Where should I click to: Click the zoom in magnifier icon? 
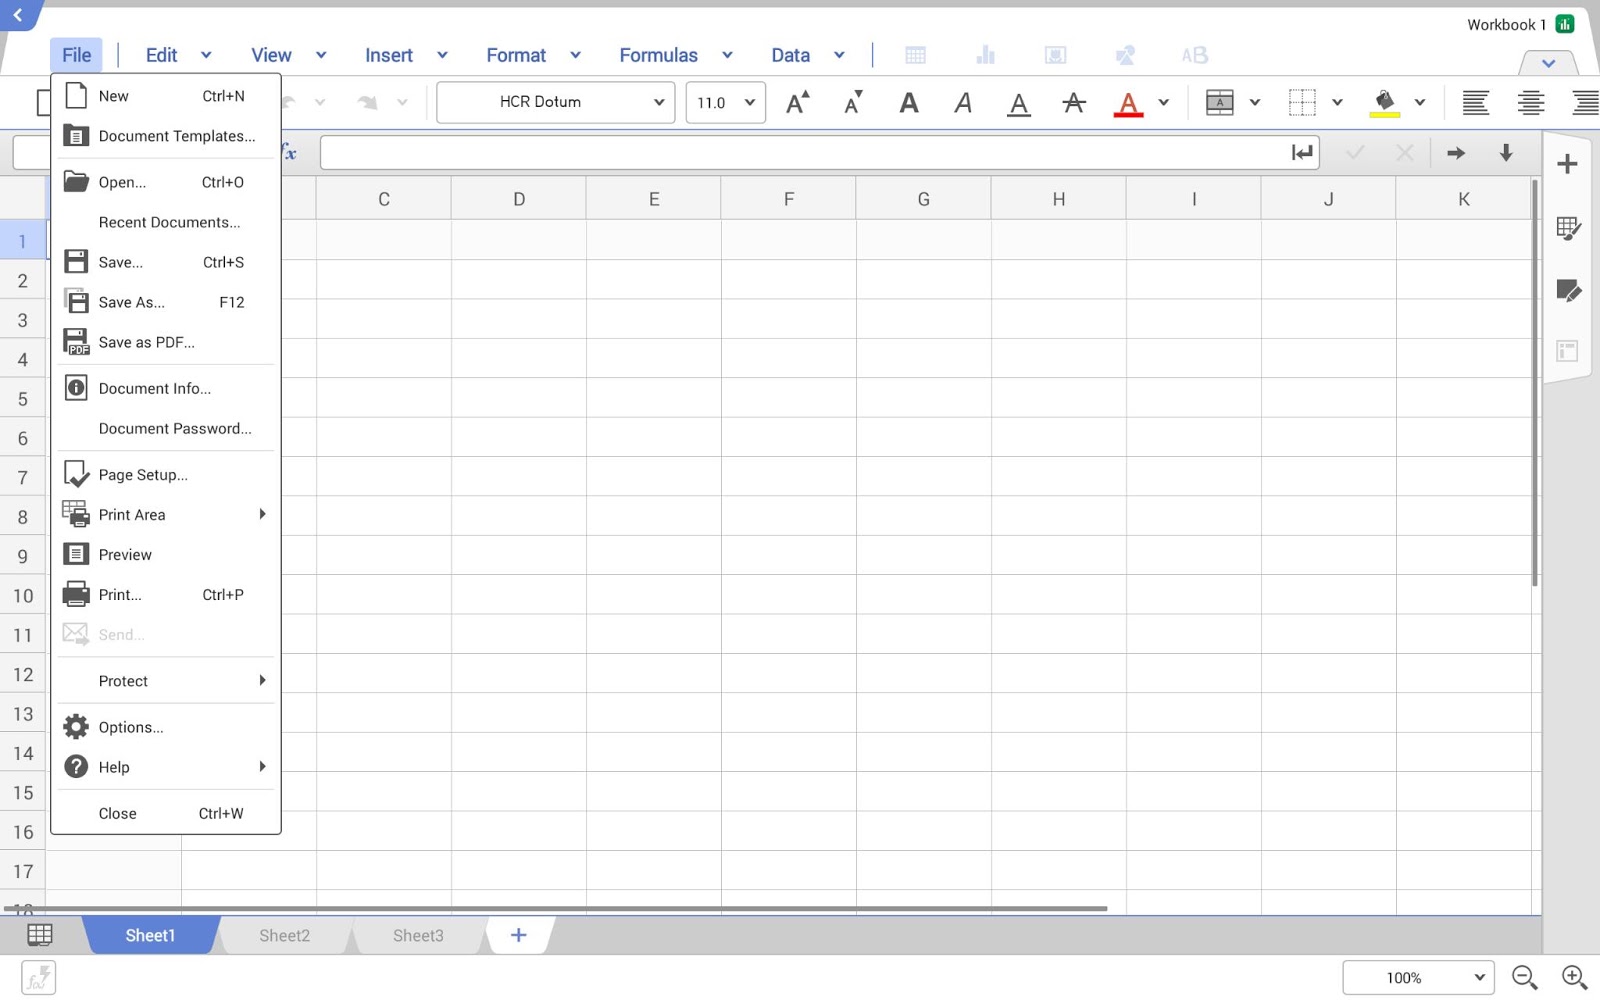pos(1574,978)
